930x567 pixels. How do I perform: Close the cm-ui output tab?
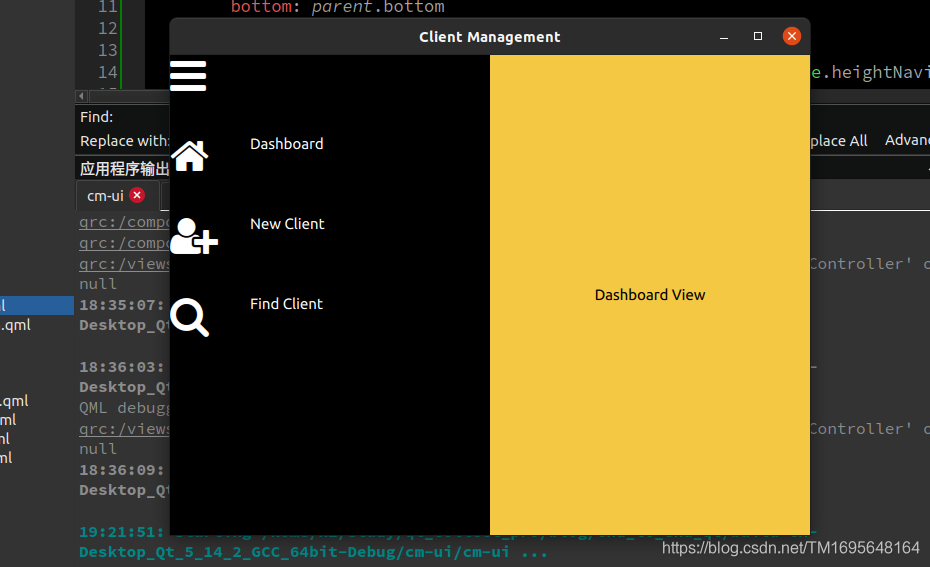point(137,195)
